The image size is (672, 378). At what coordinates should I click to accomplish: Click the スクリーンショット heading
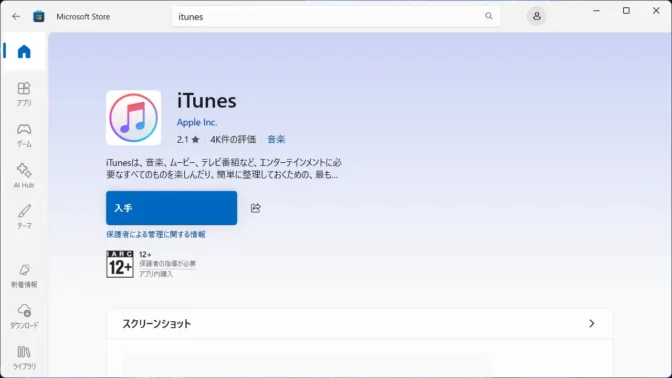pyautogui.click(x=156, y=324)
